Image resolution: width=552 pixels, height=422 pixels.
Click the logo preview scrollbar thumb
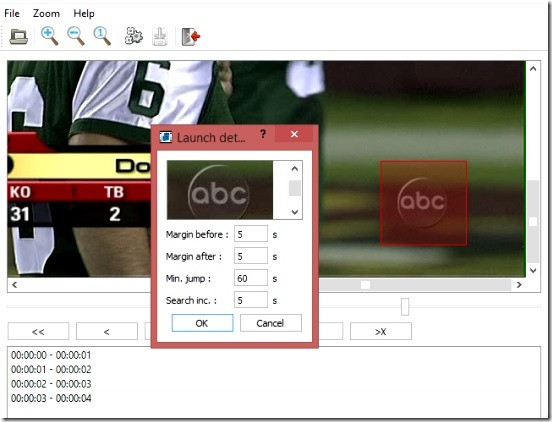point(295,188)
